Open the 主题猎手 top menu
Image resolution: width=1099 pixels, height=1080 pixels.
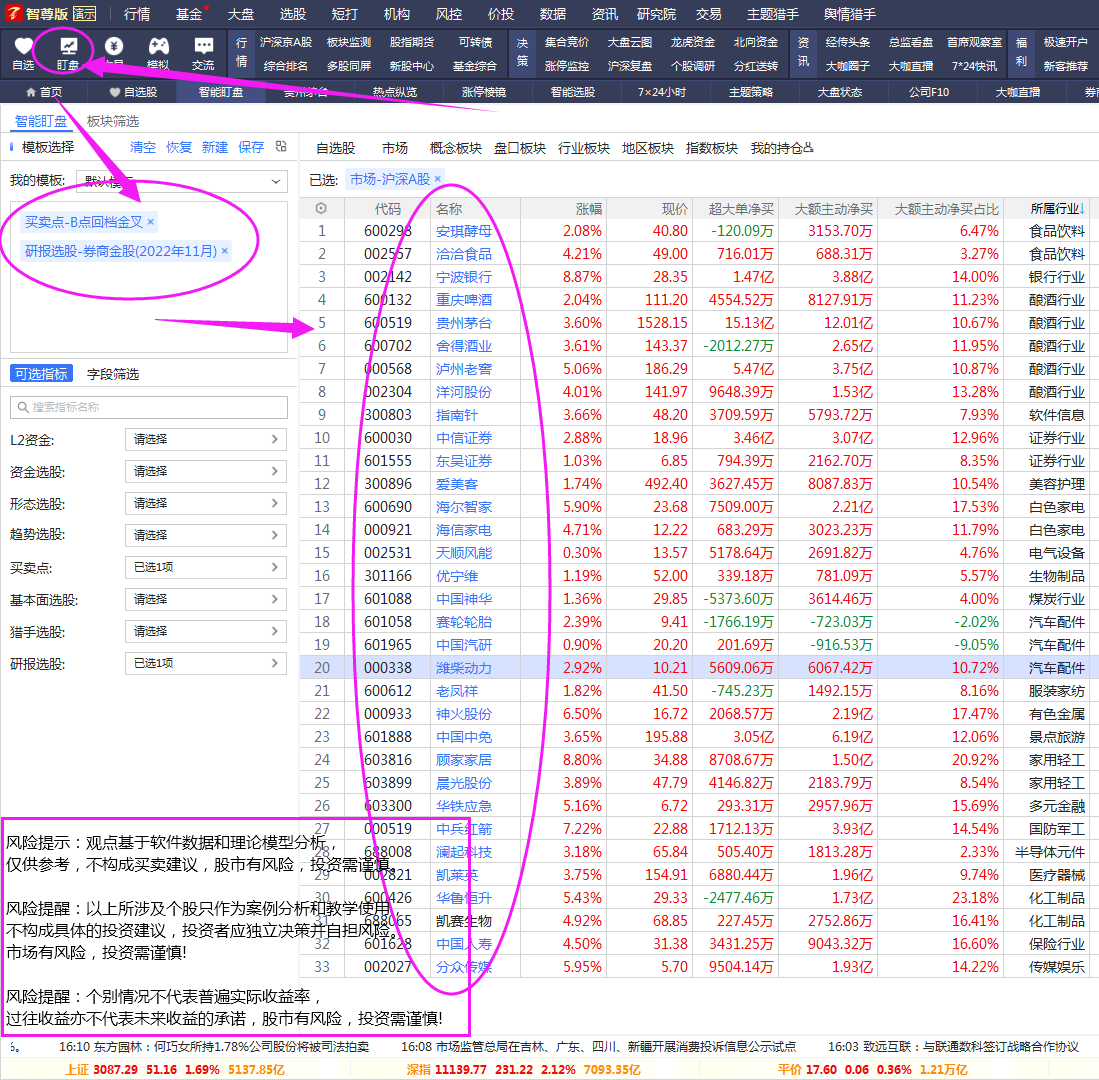click(x=772, y=14)
